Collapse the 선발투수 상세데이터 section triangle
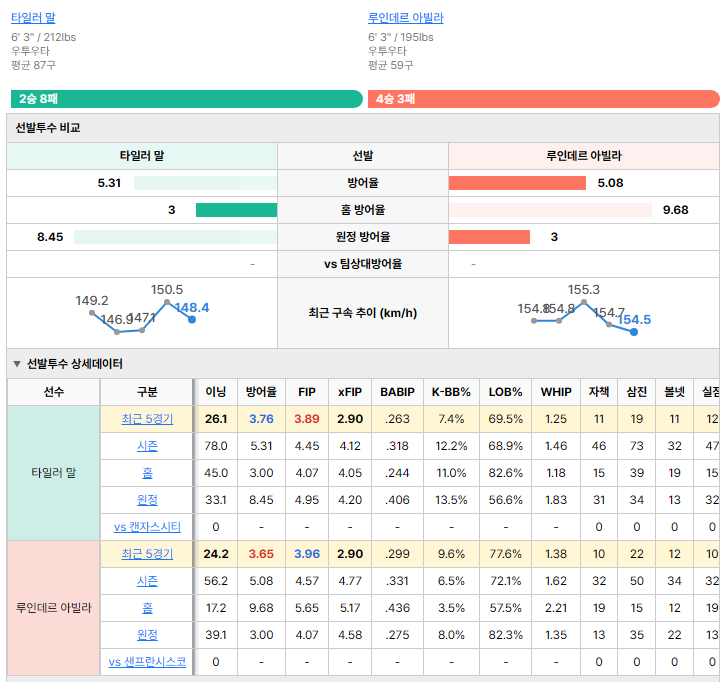The height and width of the screenshot is (682, 726). 17,364
